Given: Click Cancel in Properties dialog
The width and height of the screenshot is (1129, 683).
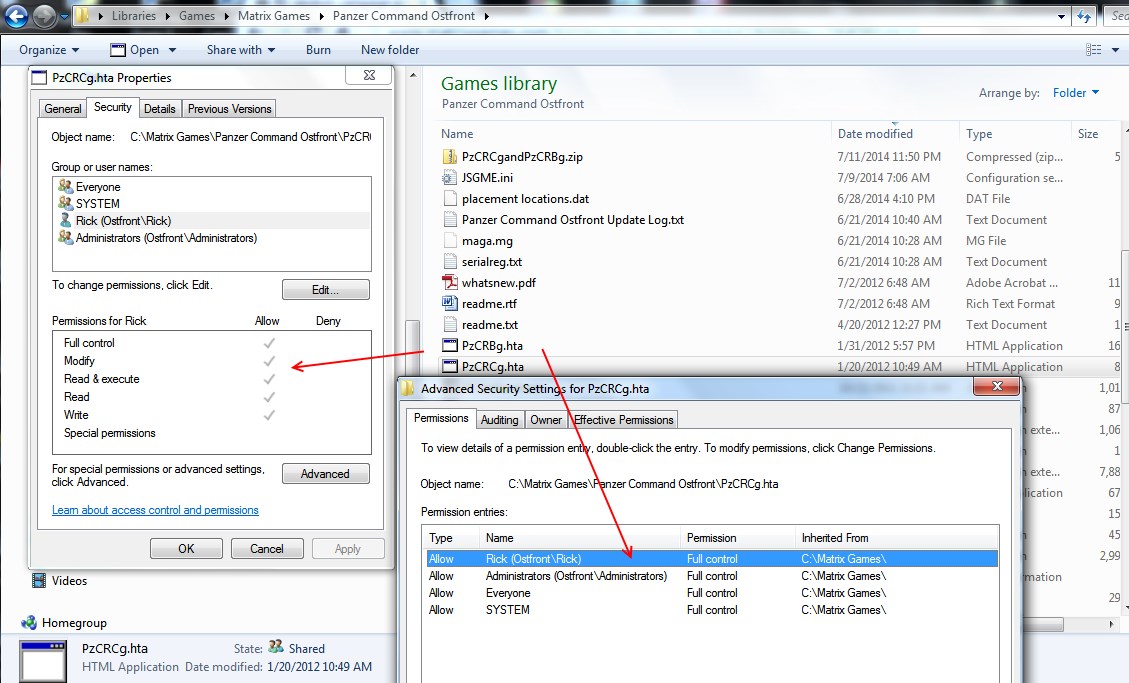Looking at the screenshot, I should tap(267, 548).
